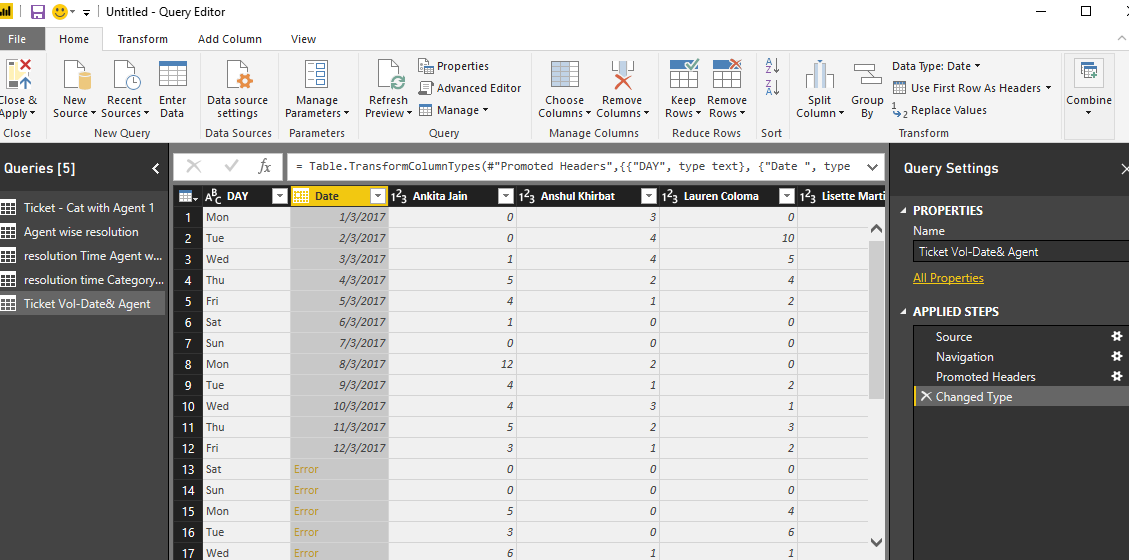Switch to the Transform tab
Viewport: 1129px width, 560px height.
[143, 39]
